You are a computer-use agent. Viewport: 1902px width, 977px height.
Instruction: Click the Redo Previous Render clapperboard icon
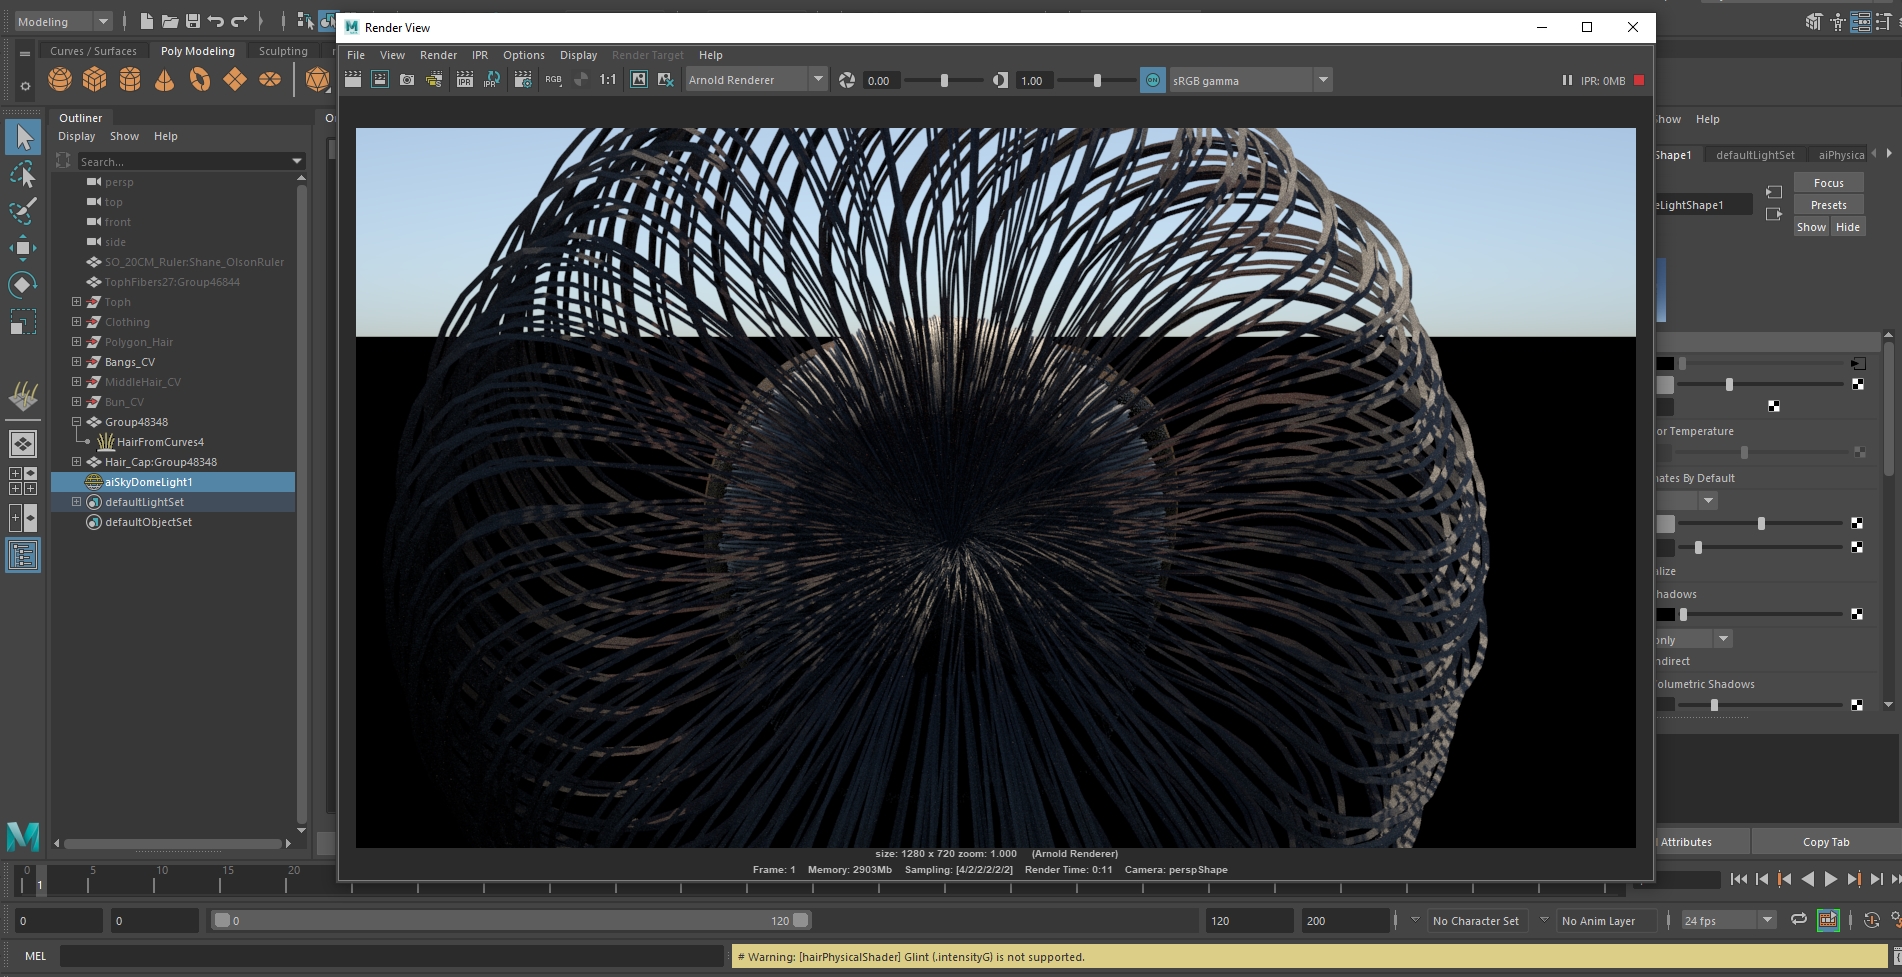click(353, 80)
